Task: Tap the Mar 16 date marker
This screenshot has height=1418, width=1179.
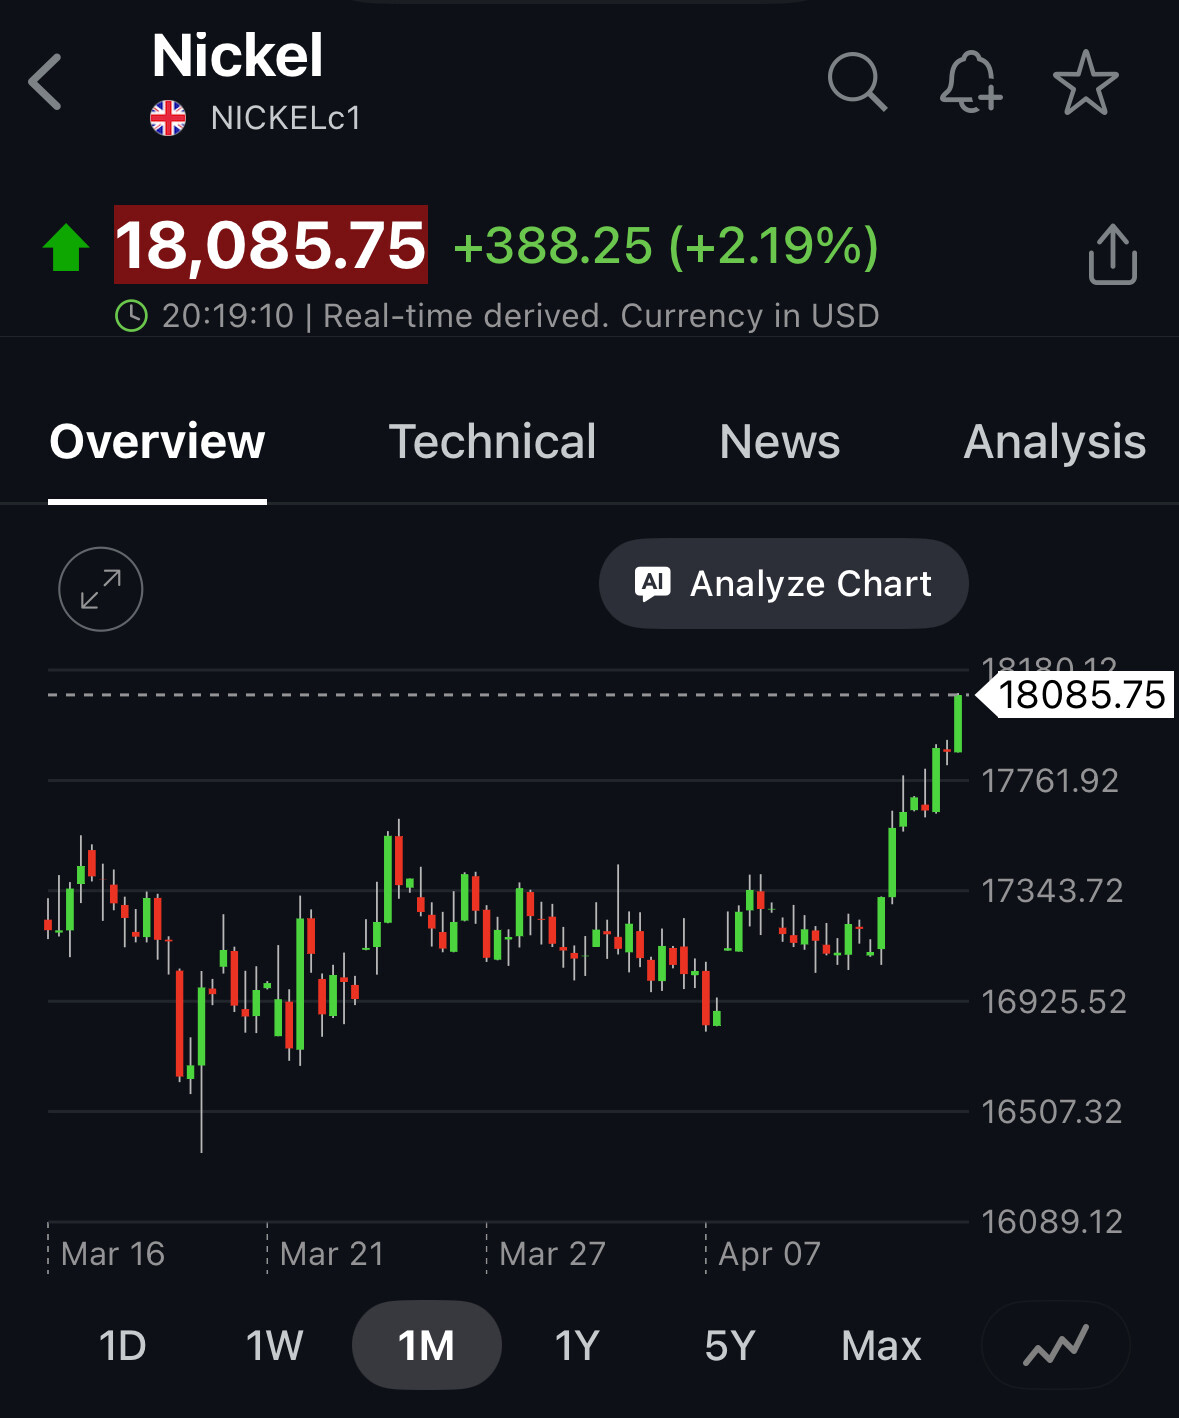Action: [113, 1254]
